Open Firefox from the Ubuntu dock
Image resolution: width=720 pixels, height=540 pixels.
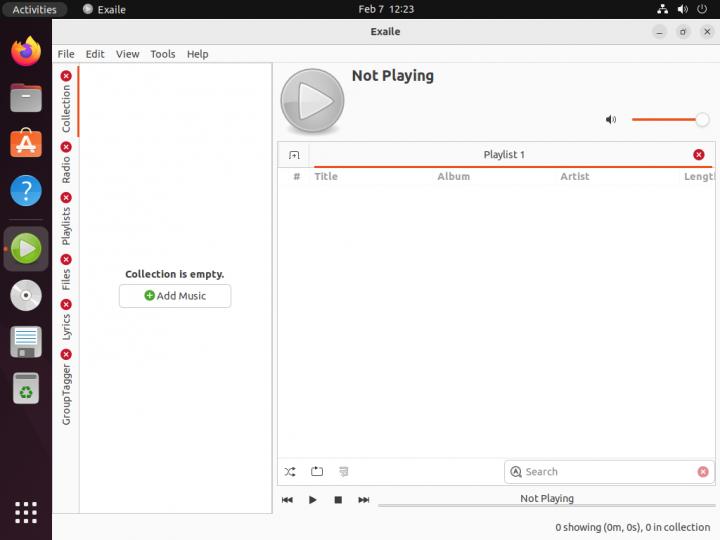click(x=26, y=51)
